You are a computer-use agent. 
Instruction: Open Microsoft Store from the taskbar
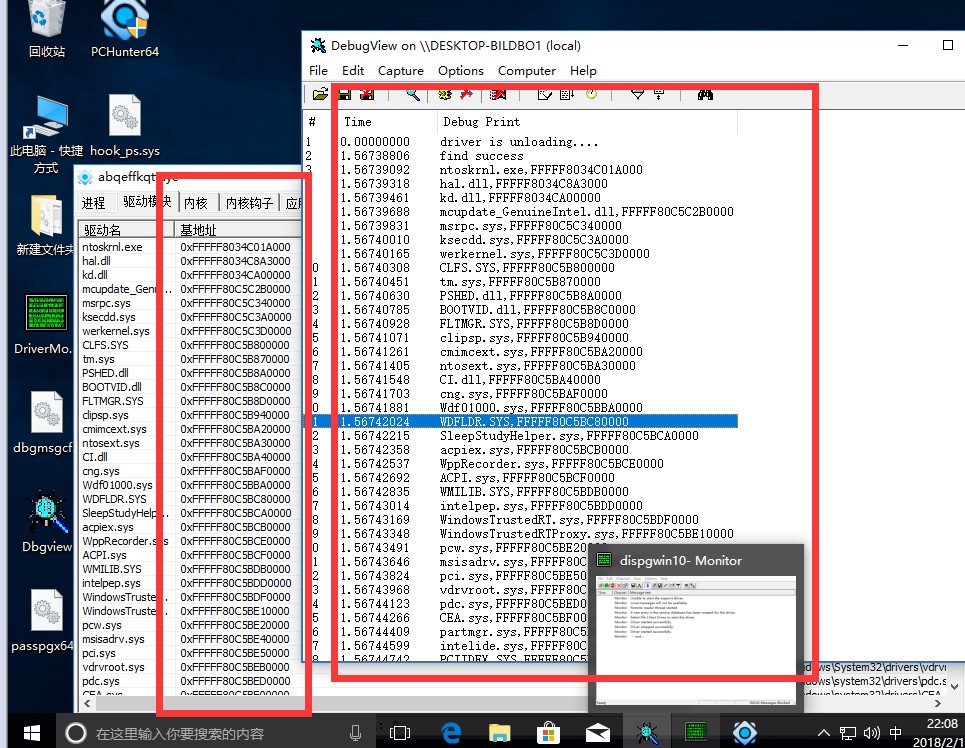click(x=548, y=733)
